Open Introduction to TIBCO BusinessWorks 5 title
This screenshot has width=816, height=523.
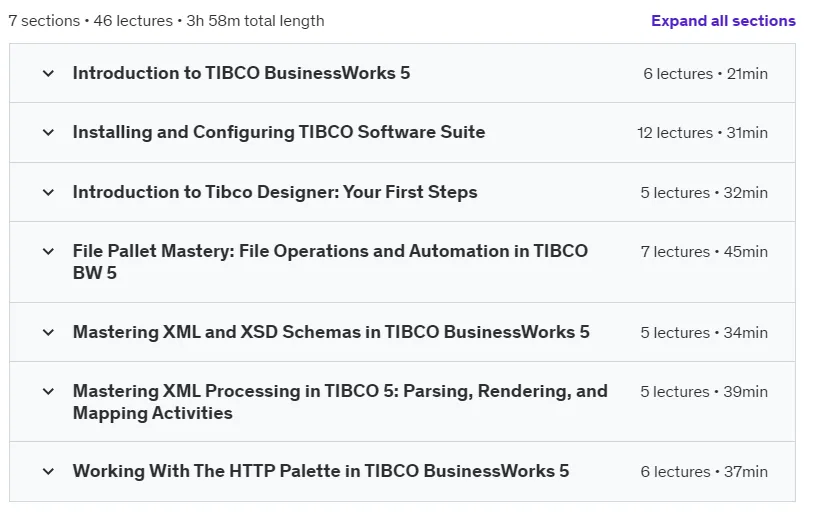click(241, 73)
